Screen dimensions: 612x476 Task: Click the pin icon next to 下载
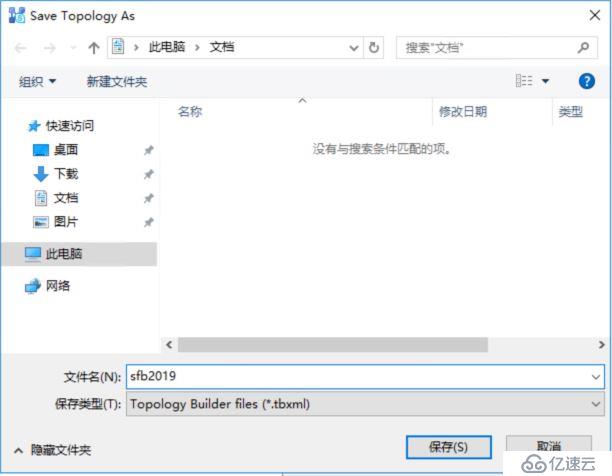click(148, 174)
